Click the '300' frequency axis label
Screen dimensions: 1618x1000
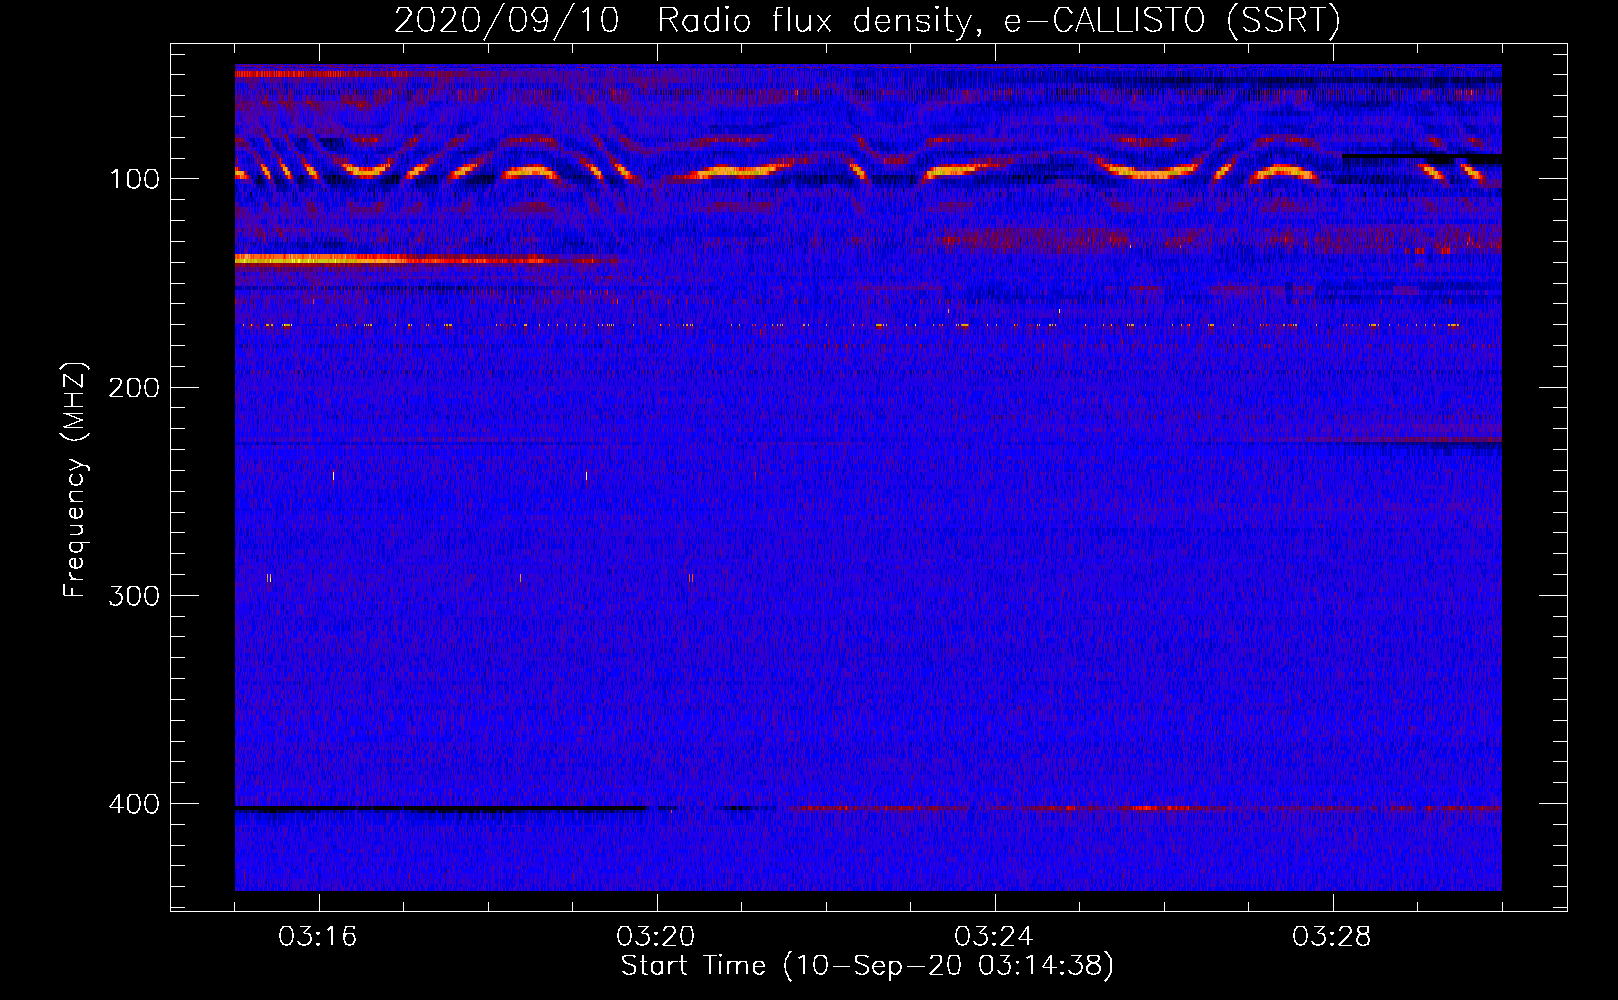[x=134, y=596]
